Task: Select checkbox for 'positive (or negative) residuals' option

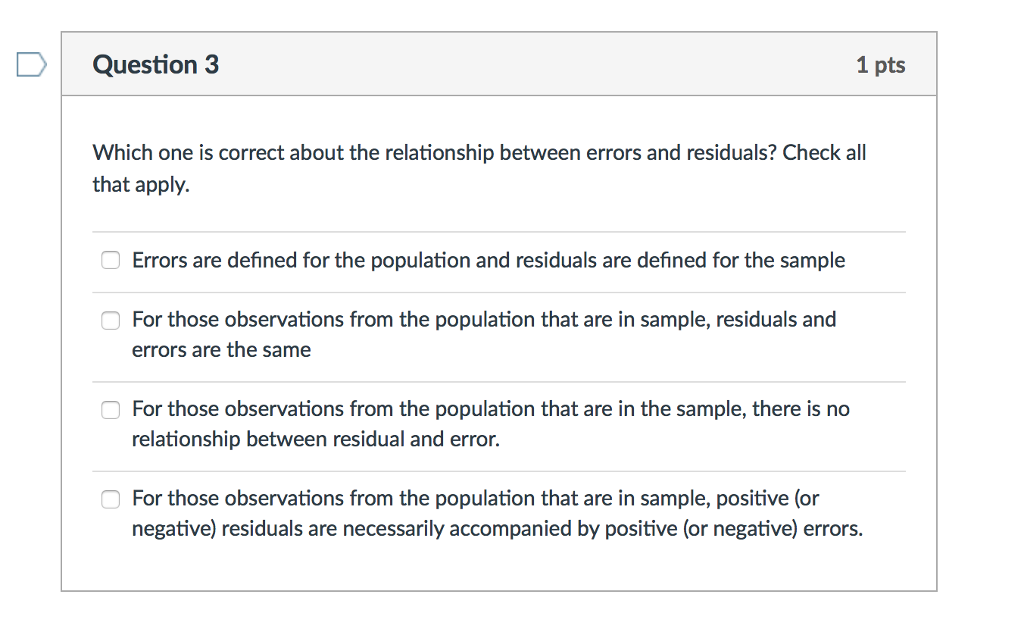Action: pos(110,499)
